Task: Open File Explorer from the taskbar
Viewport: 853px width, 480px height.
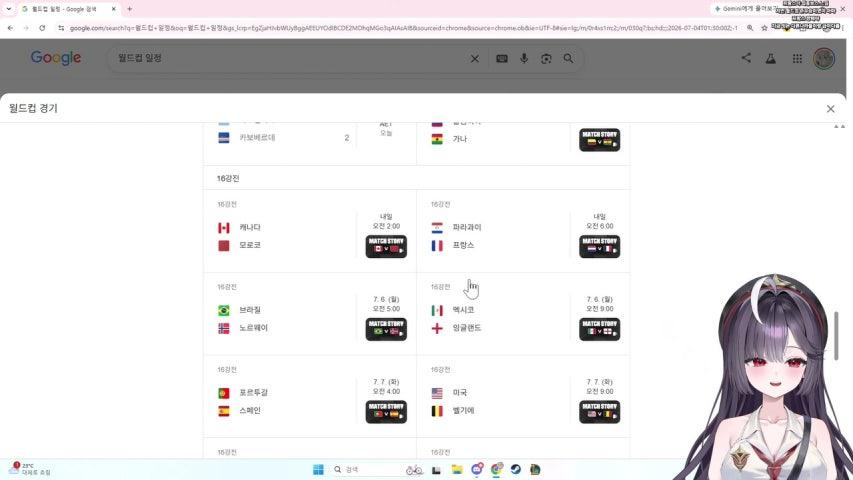Action: pos(456,470)
